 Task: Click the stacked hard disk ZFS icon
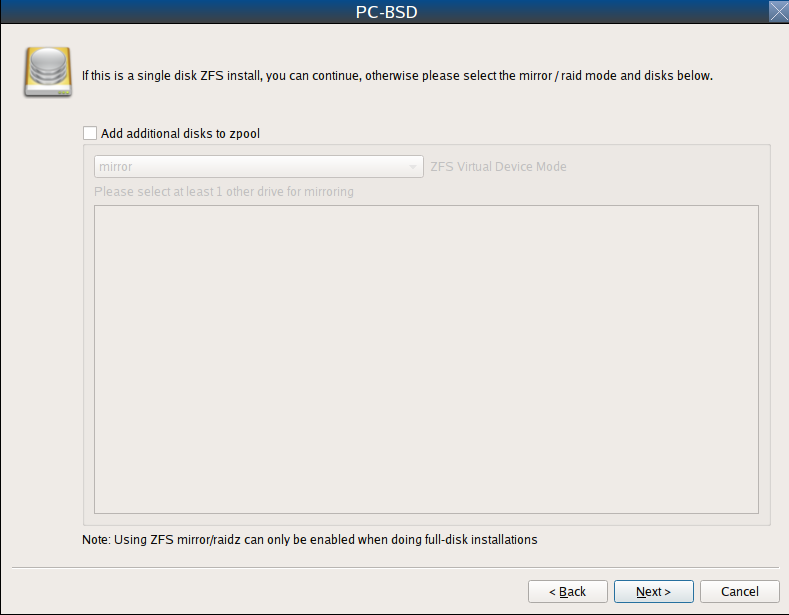(x=48, y=72)
